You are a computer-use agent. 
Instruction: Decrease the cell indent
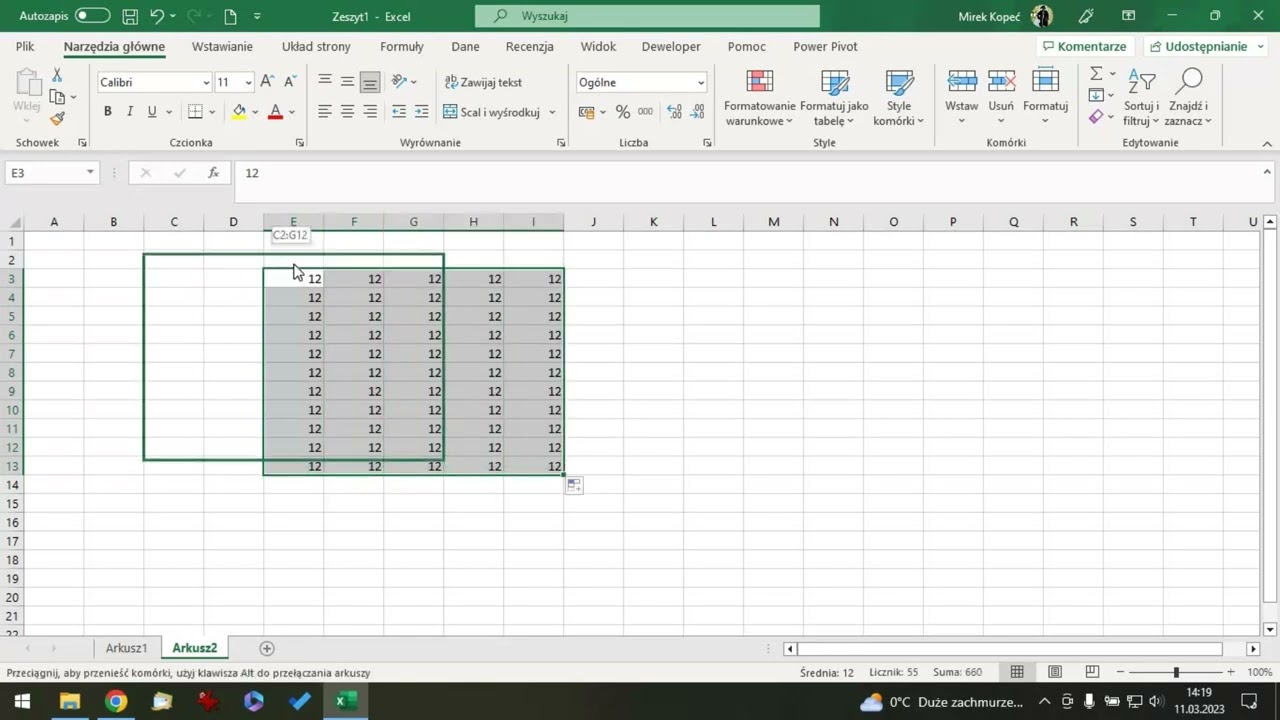coord(399,112)
